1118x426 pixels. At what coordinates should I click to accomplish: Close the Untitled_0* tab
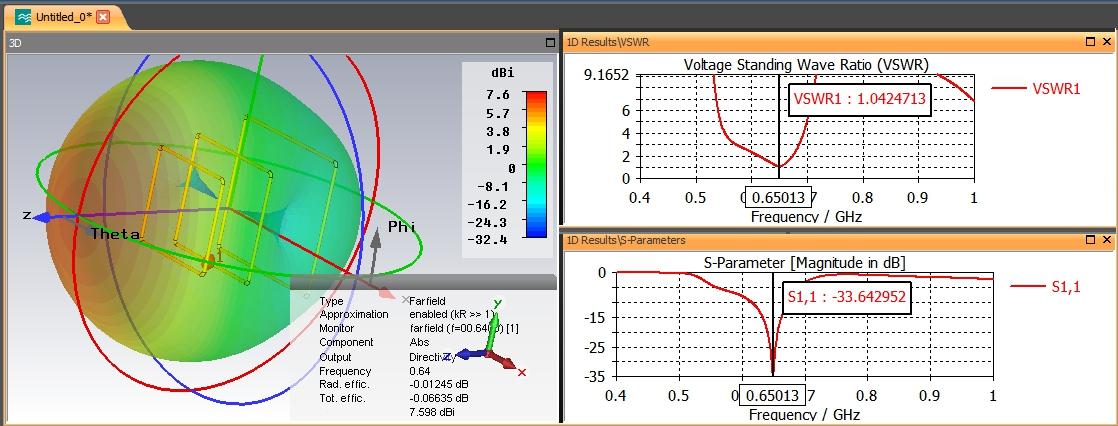(x=103, y=17)
